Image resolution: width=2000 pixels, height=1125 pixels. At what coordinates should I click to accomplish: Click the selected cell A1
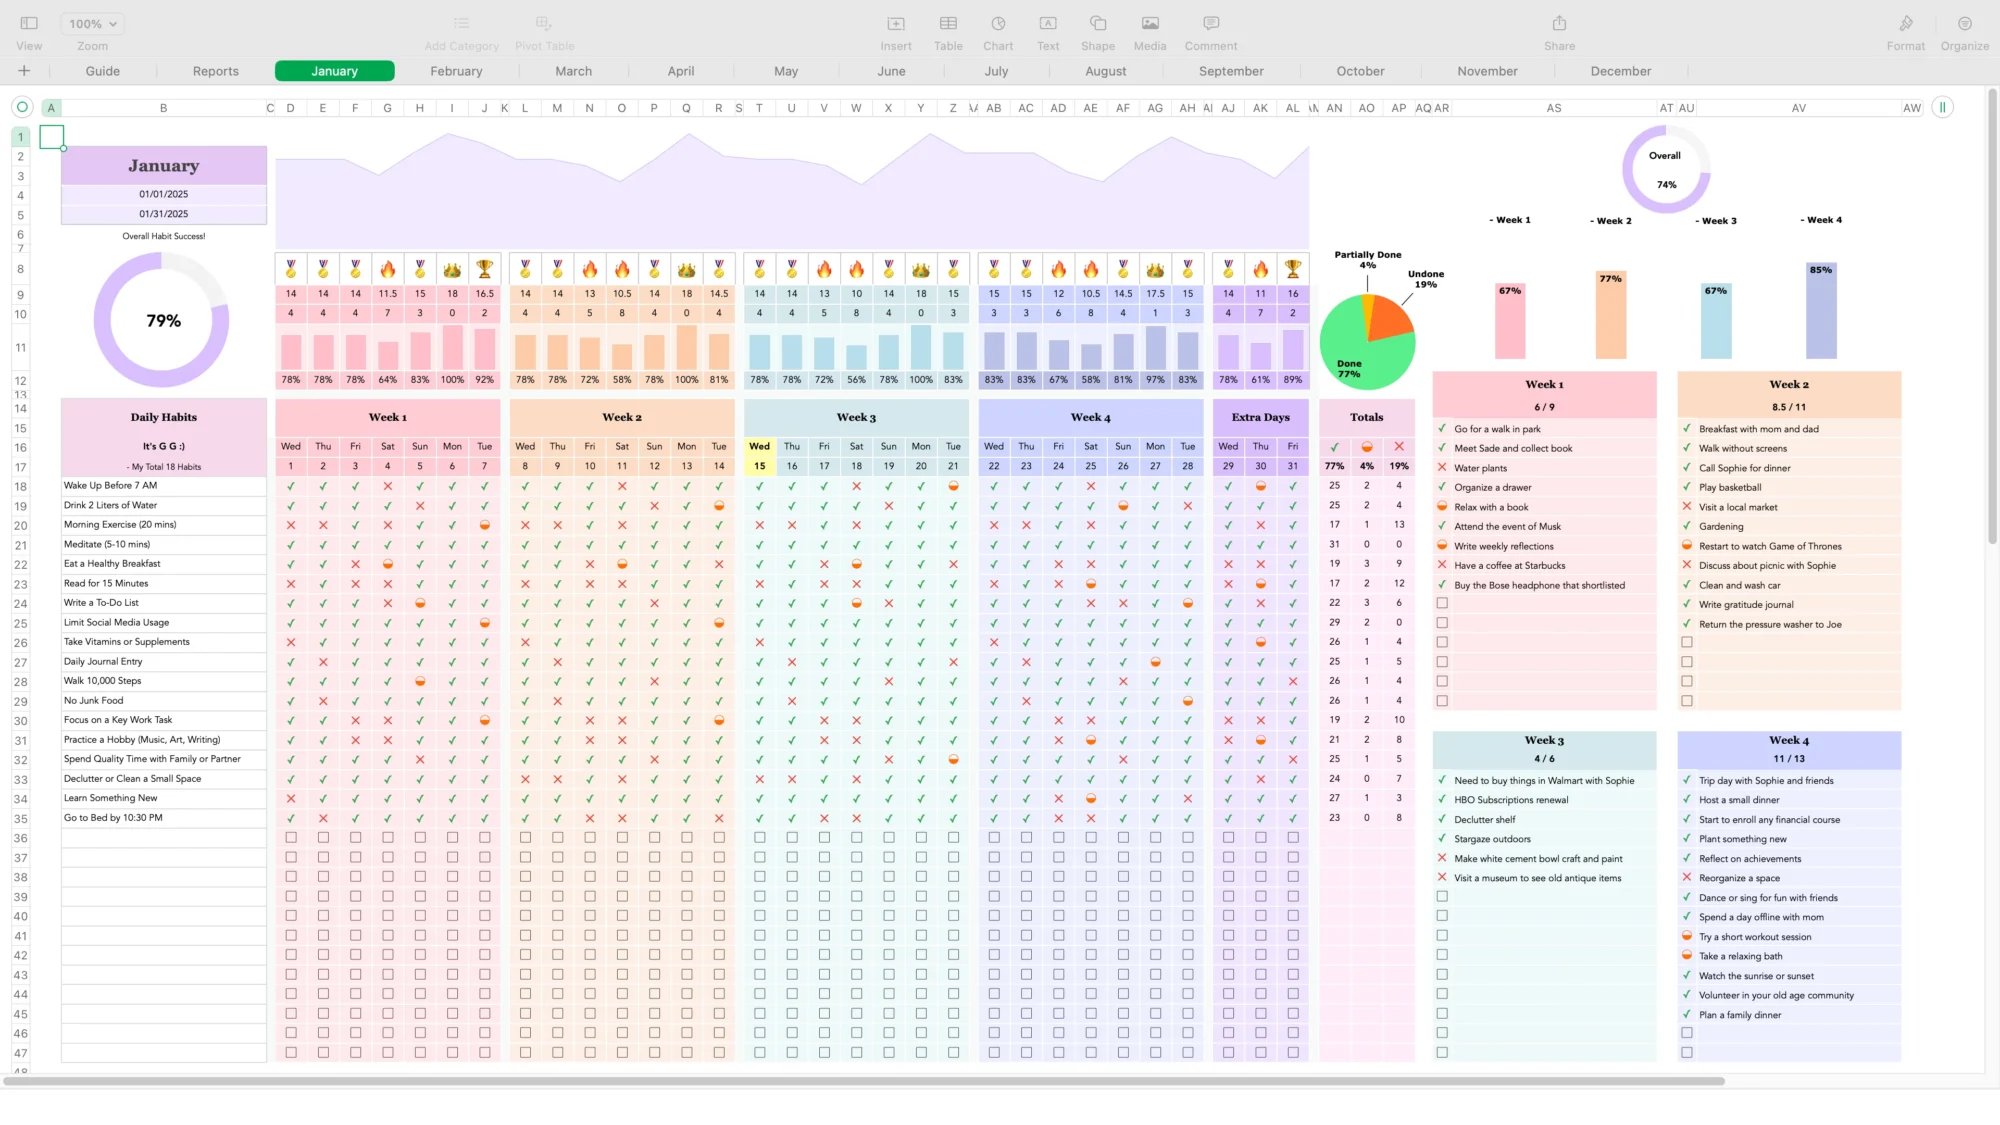tap(51, 137)
